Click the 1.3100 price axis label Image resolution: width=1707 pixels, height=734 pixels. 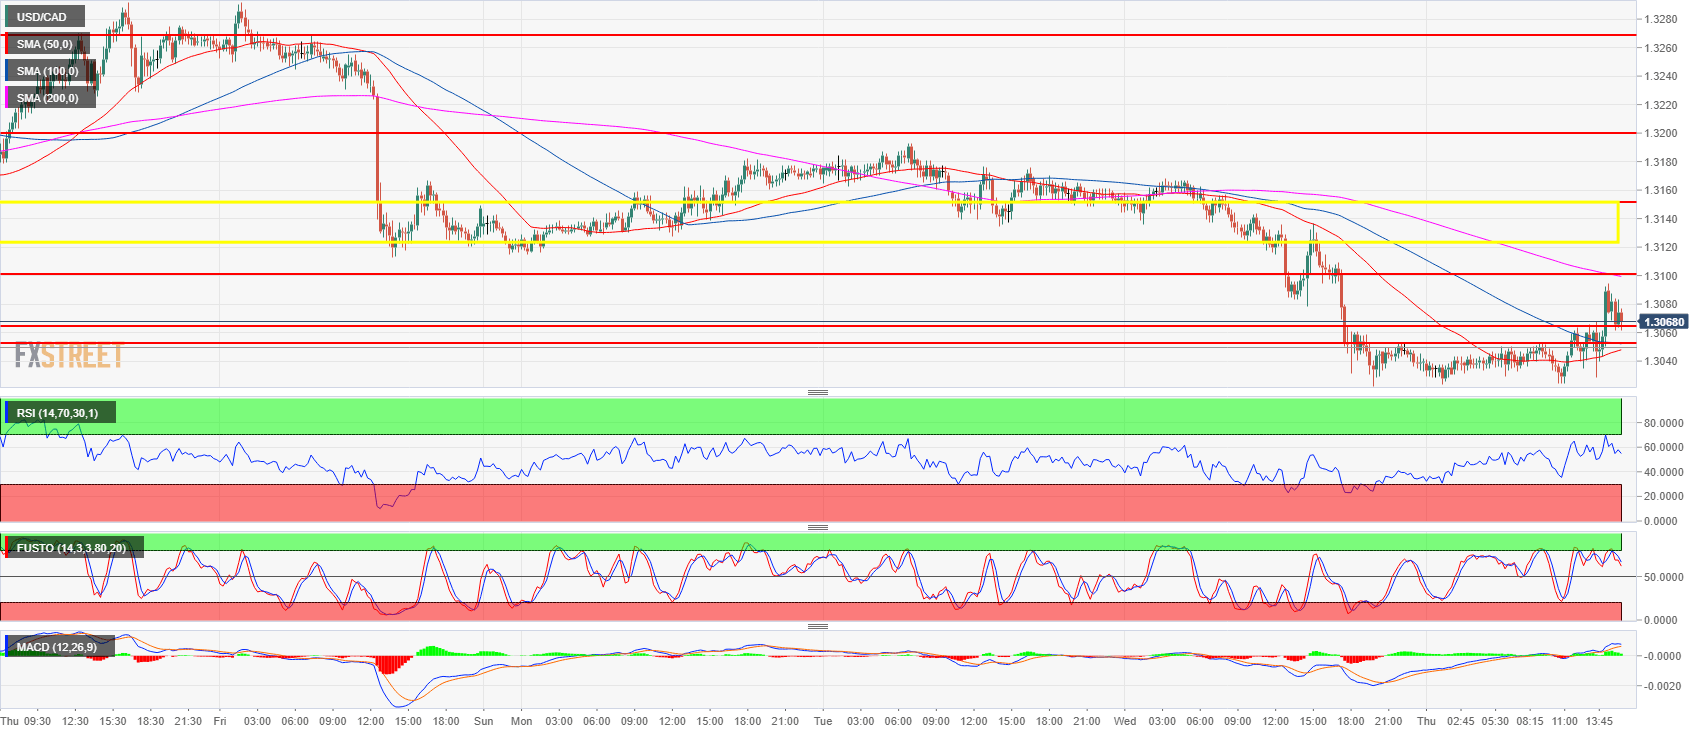coord(1660,276)
